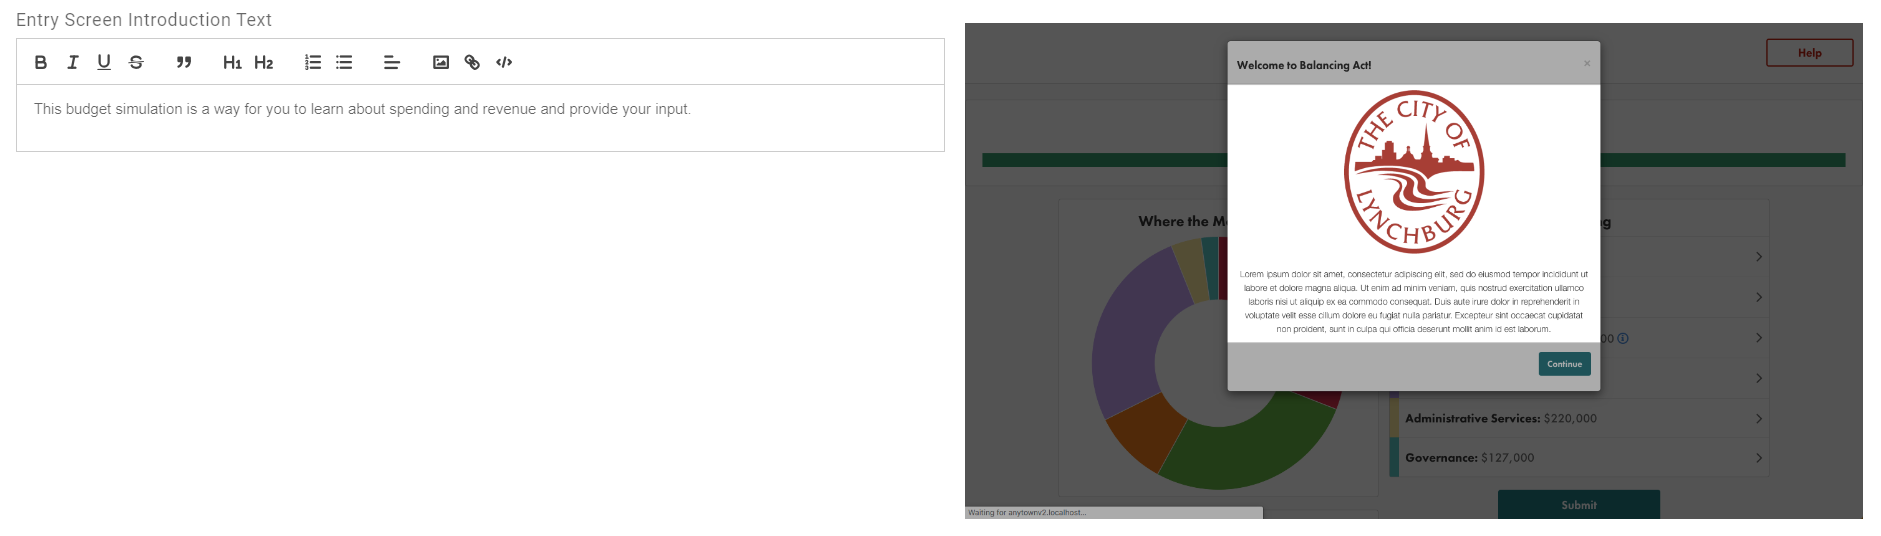Click the City of Lynchburg logo
Viewport: 1881px width, 536px height.
pos(1413,172)
